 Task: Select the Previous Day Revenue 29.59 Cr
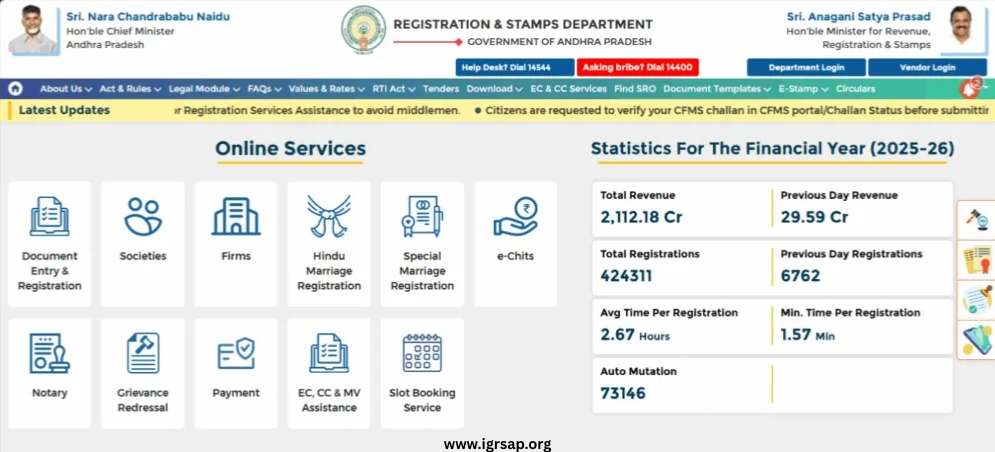pyautogui.click(x=814, y=217)
